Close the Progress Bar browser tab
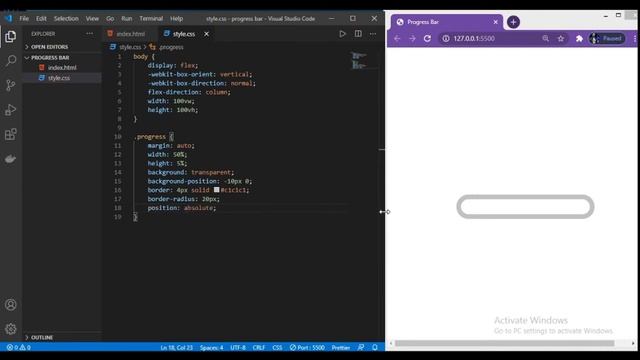Image resolution: width=640 pixels, height=360 pixels. tap(496, 22)
